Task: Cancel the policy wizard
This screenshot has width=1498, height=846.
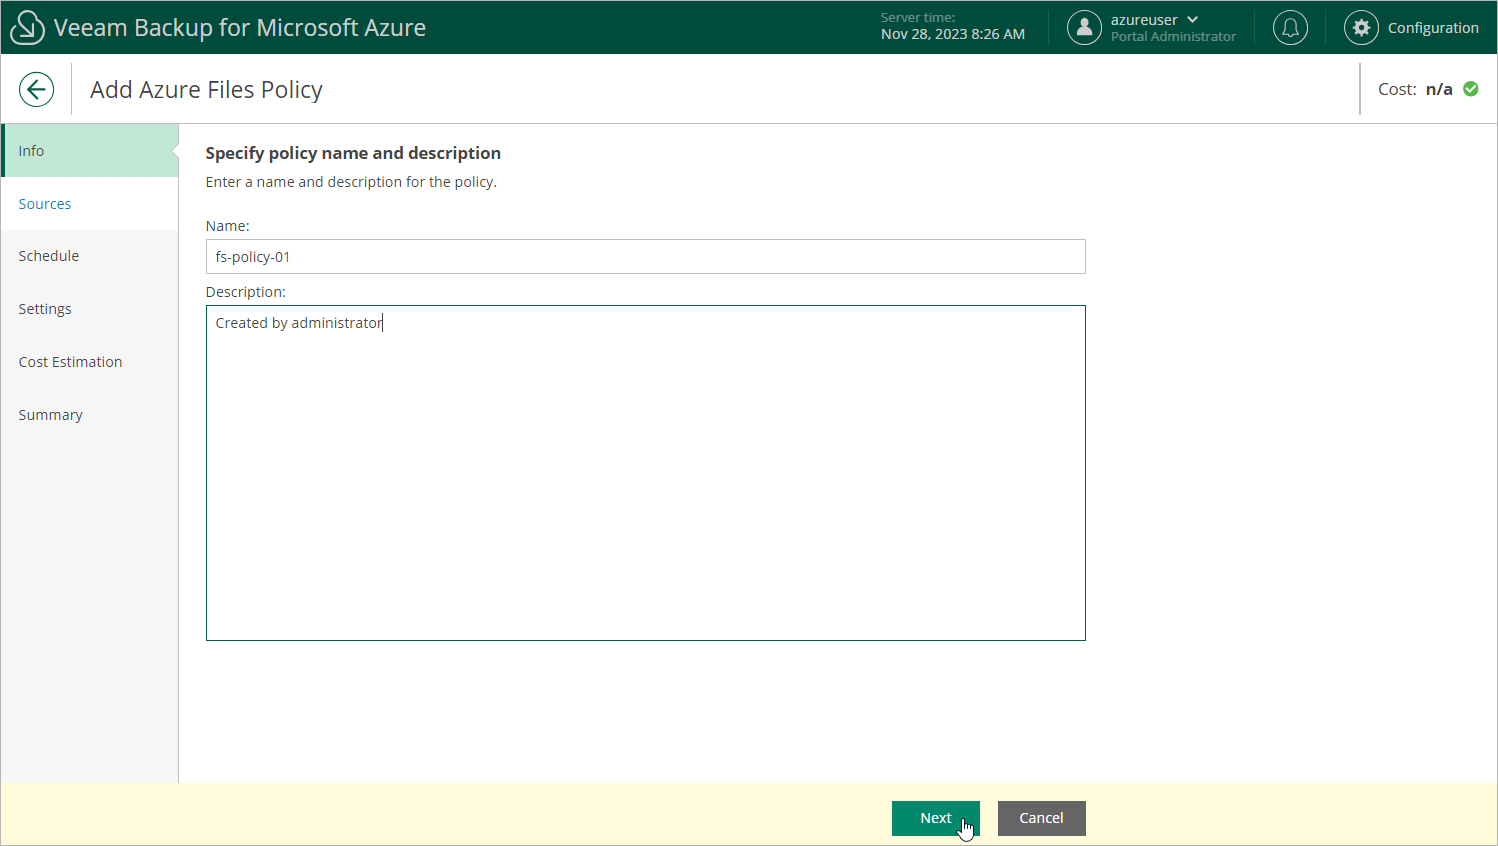Action: [1041, 818]
